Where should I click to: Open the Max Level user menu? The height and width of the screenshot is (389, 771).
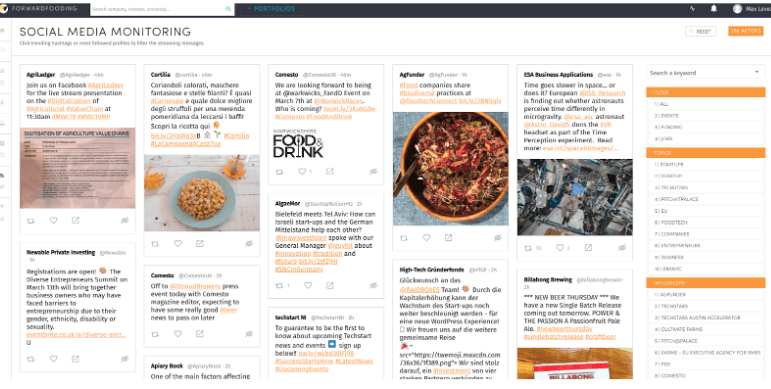coord(751,9)
